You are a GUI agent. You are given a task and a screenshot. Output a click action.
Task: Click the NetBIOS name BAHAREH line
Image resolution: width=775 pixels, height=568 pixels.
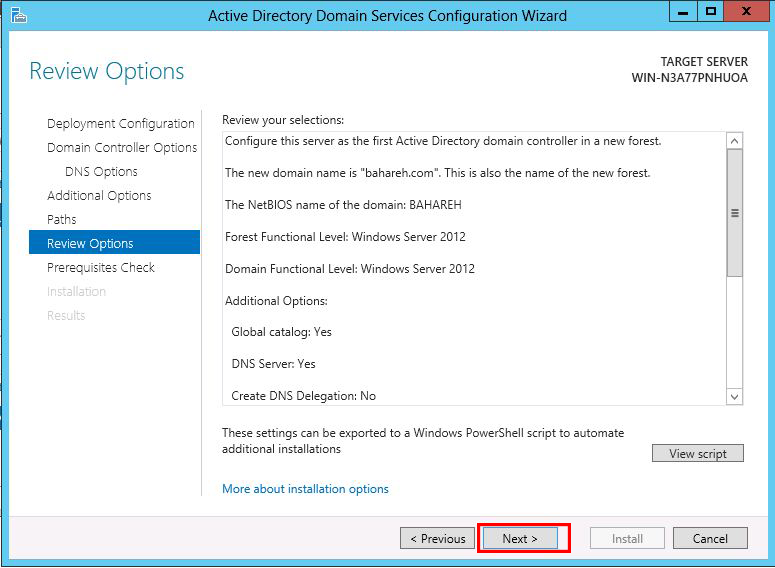tap(343, 205)
